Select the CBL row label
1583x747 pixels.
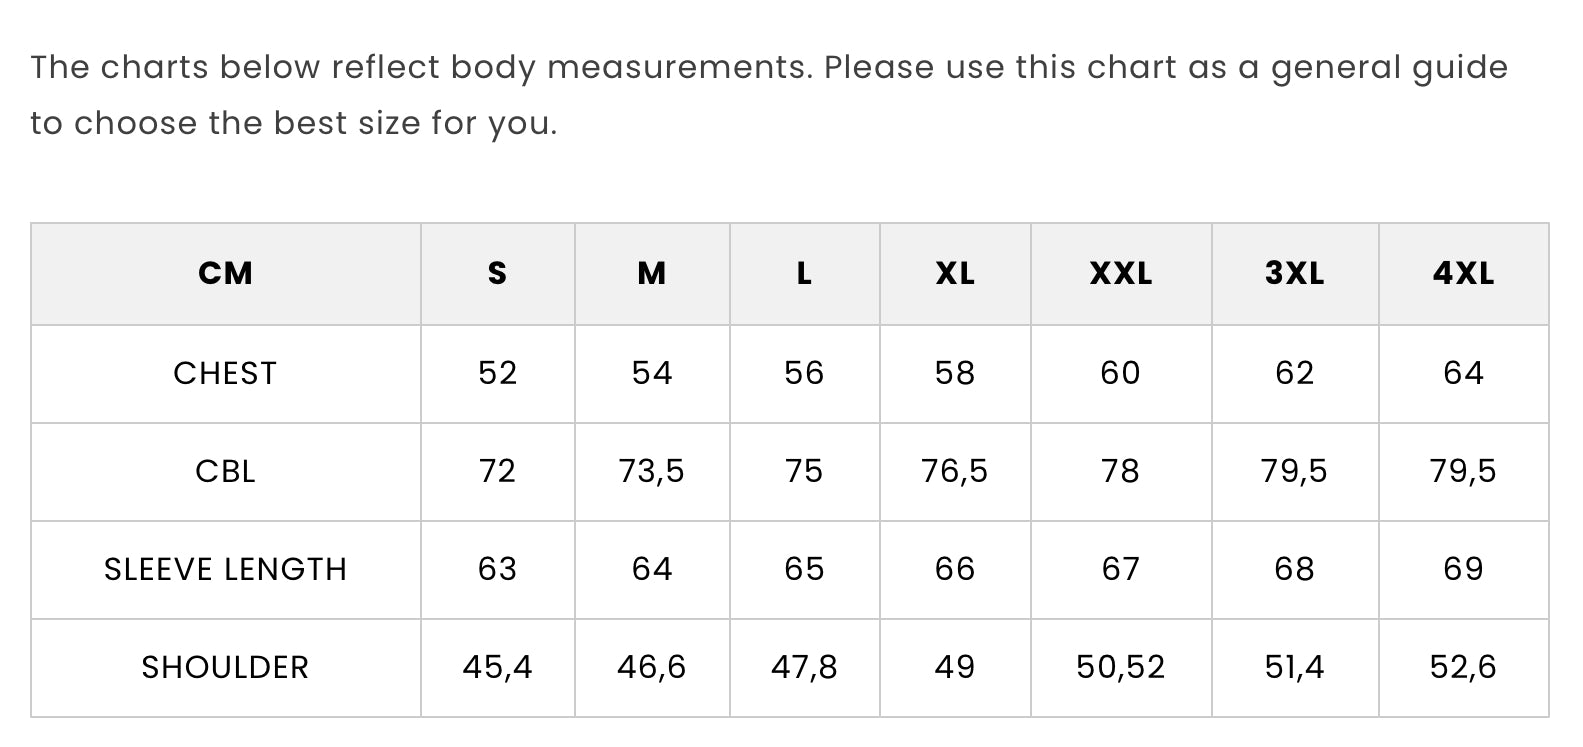(x=225, y=471)
